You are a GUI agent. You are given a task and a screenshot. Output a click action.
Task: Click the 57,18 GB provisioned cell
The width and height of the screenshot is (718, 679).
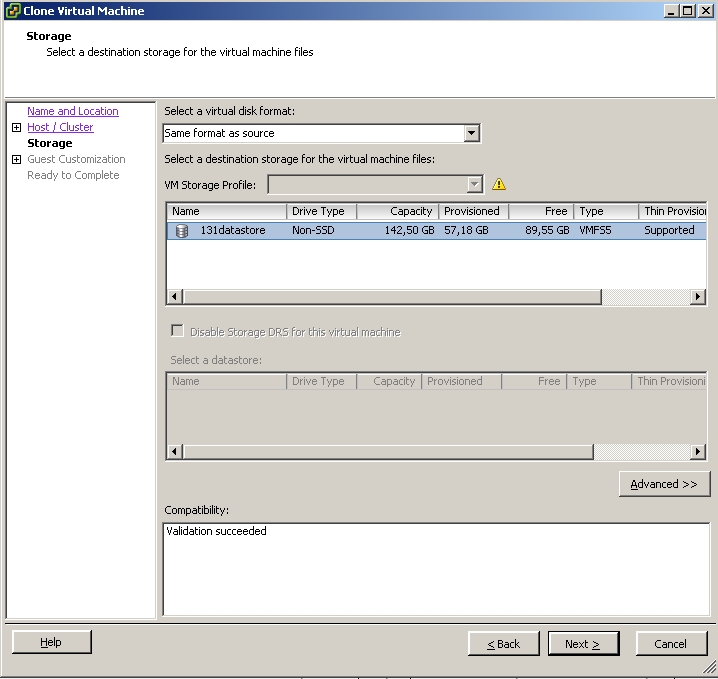[466, 230]
